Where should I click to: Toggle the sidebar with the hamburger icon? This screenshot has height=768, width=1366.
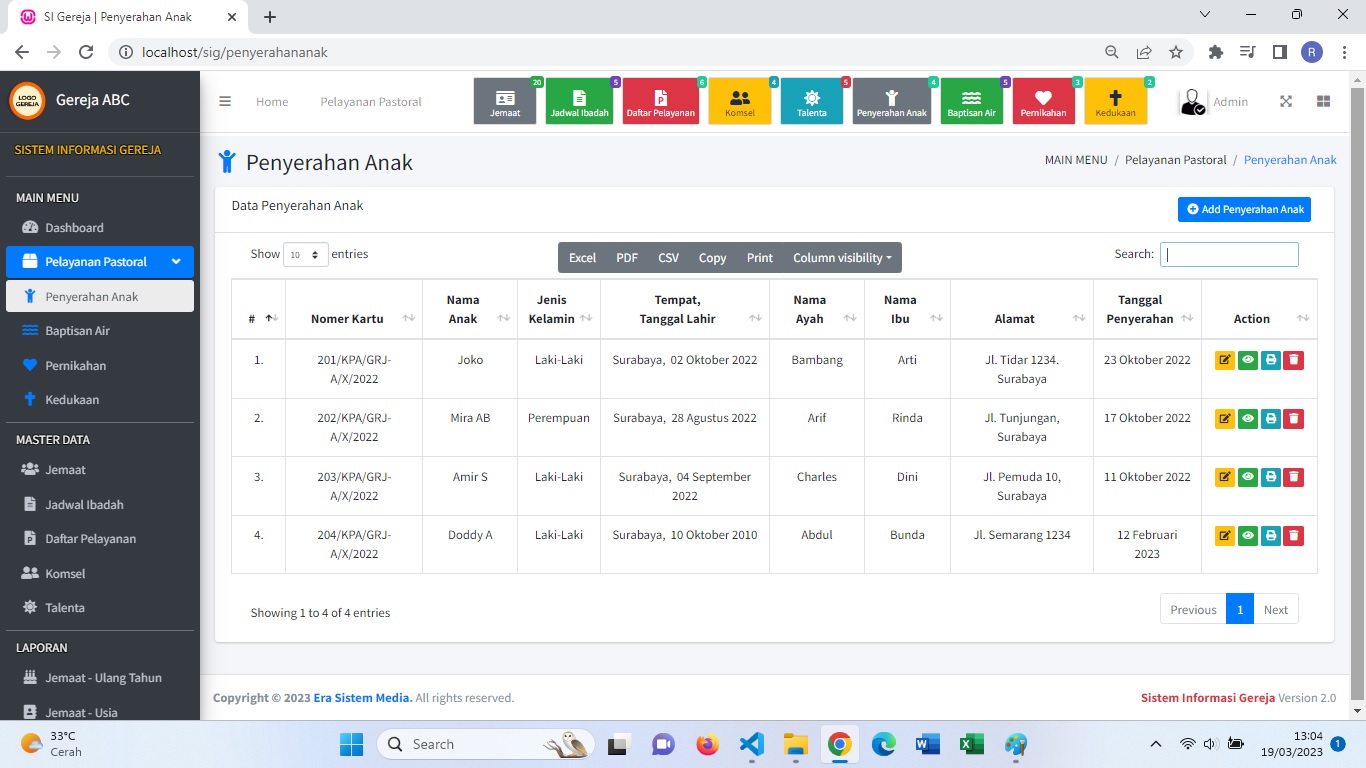click(225, 101)
